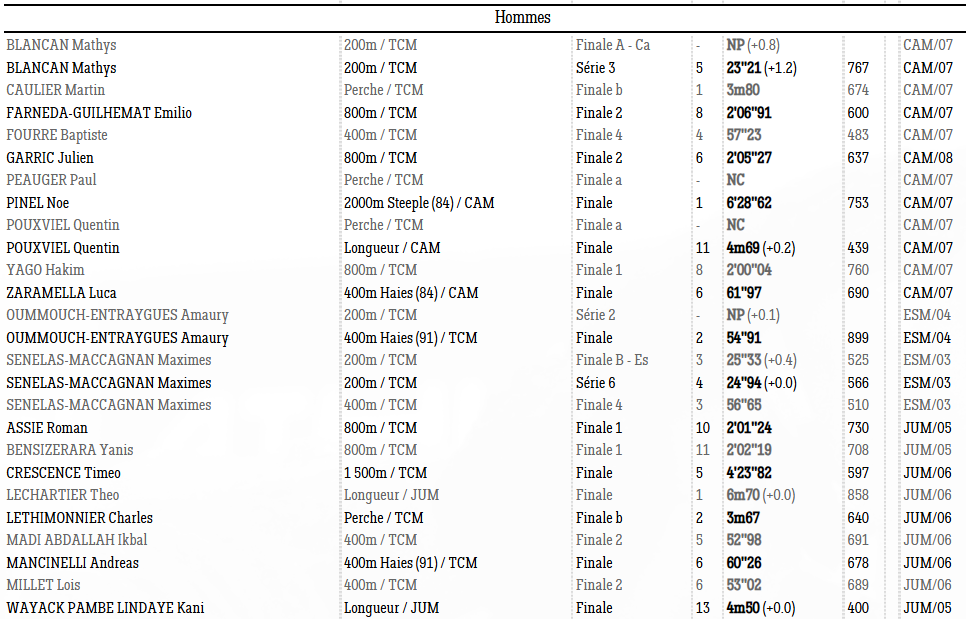Screen dimensions: 966x619
Task: Click GARRIC Julien name
Action: click(x=50, y=158)
